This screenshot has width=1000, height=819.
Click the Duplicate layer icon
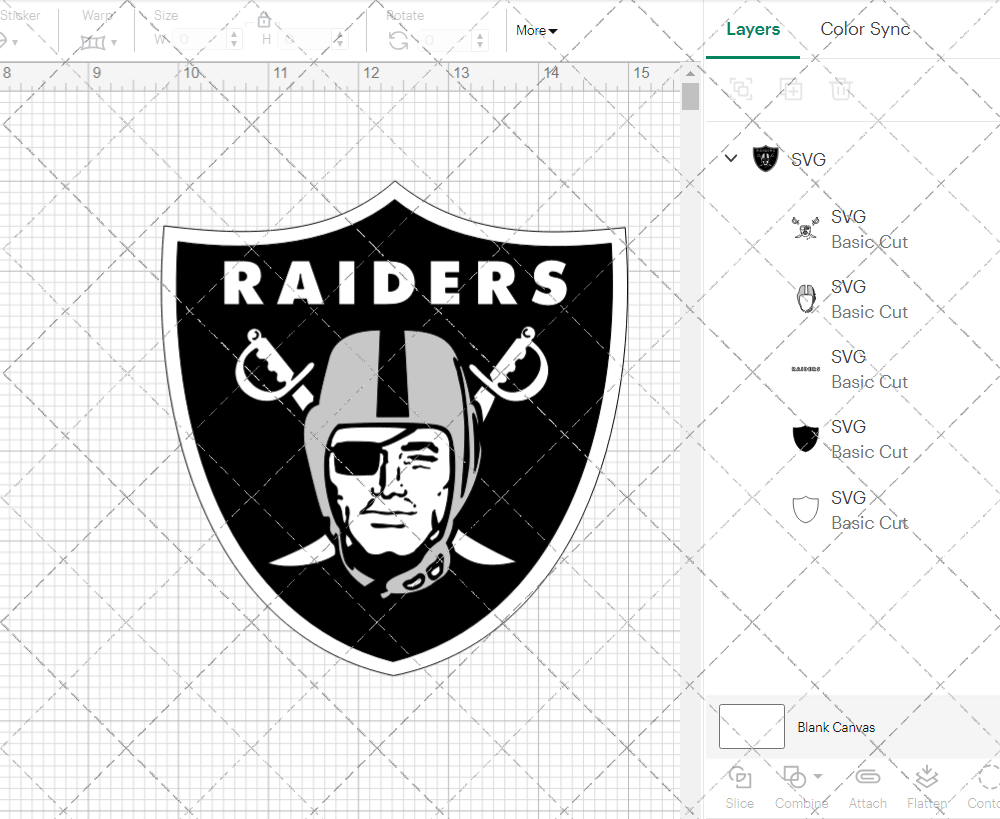click(x=791, y=89)
